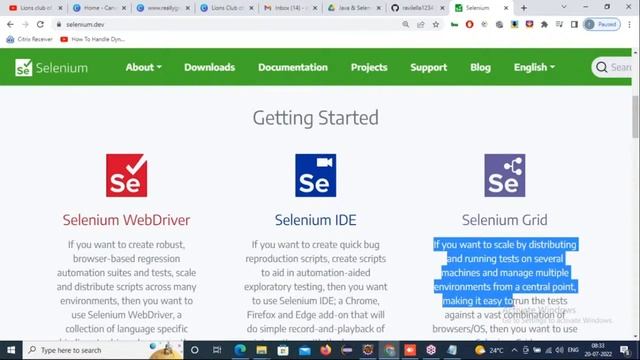Show hidden system tray icons

[x=514, y=350]
